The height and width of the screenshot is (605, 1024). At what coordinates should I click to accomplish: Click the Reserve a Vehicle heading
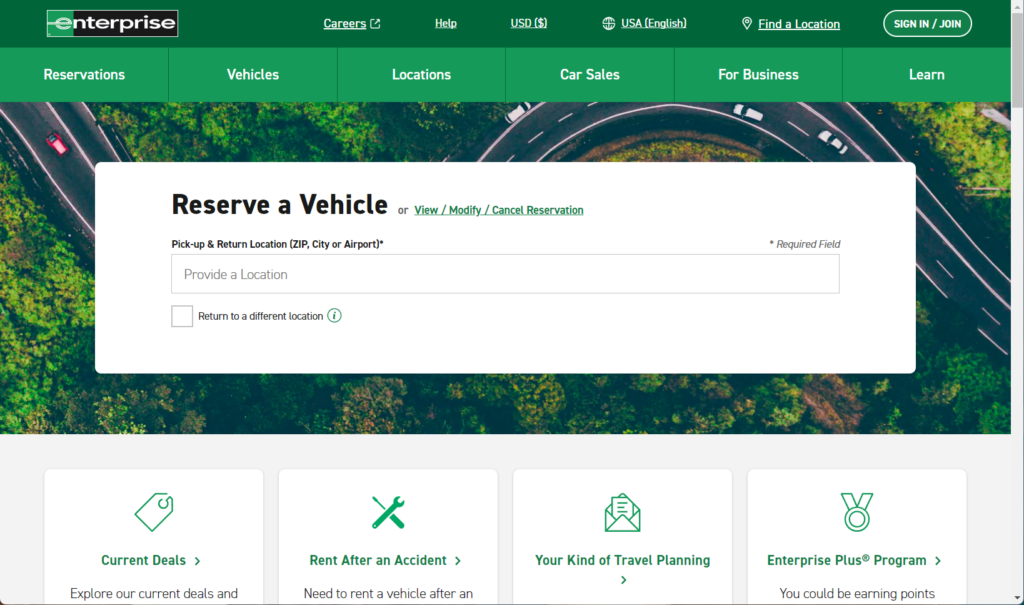[x=280, y=204]
